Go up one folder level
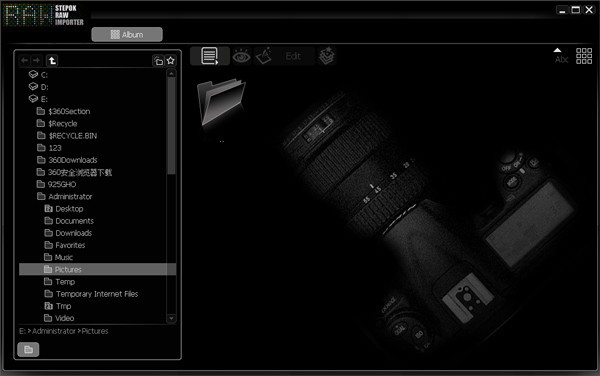This screenshot has height=376, width=600. [52, 60]
